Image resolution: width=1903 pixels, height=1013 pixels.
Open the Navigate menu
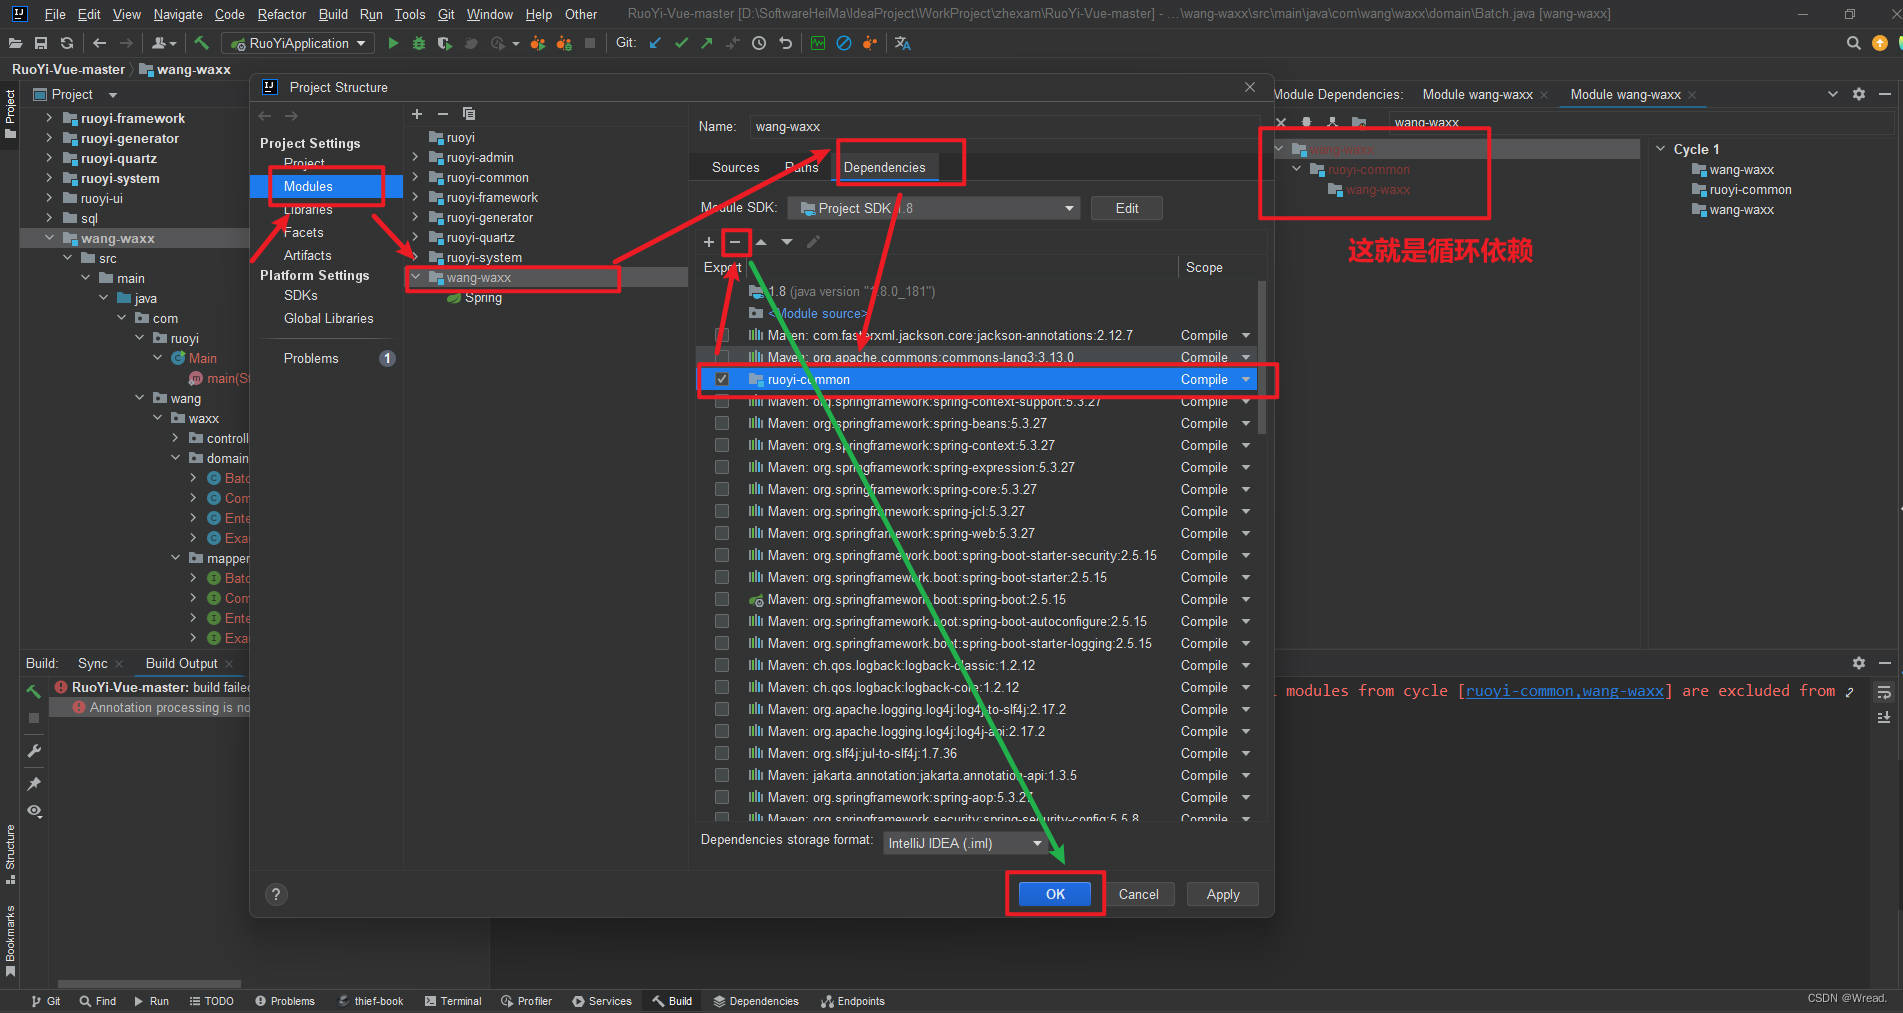[x=178, y=14]
